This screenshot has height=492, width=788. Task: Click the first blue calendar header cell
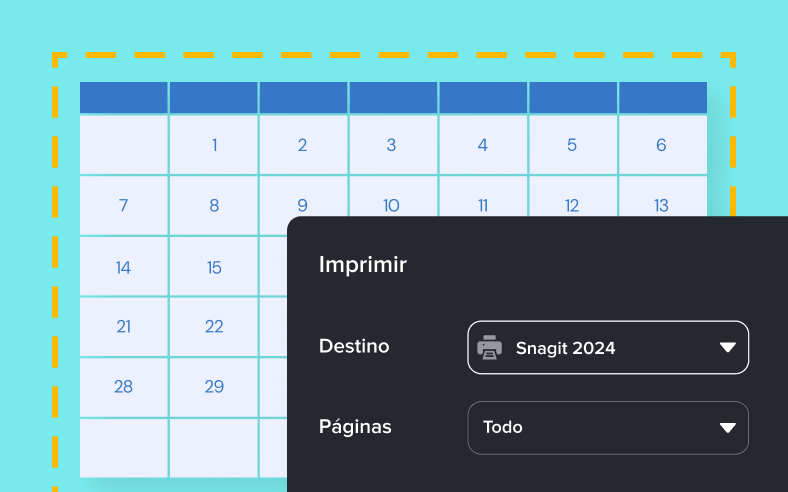coord(124,97)
